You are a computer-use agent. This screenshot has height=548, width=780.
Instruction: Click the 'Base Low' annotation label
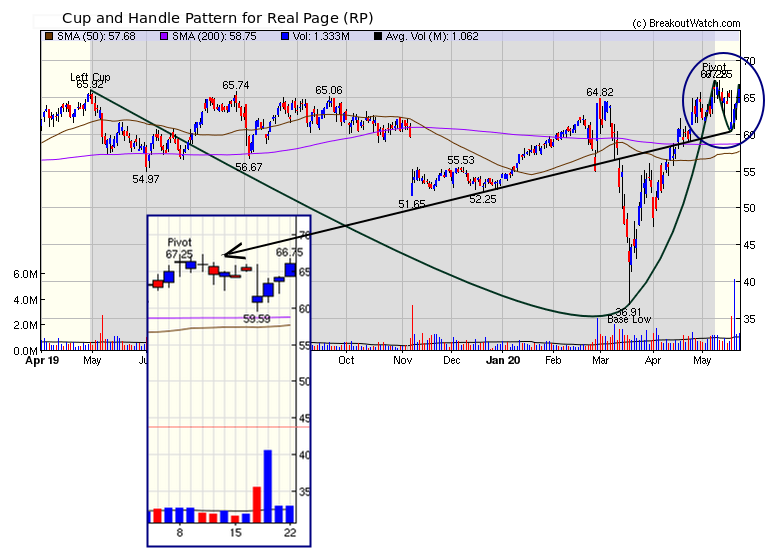[629, 320]
